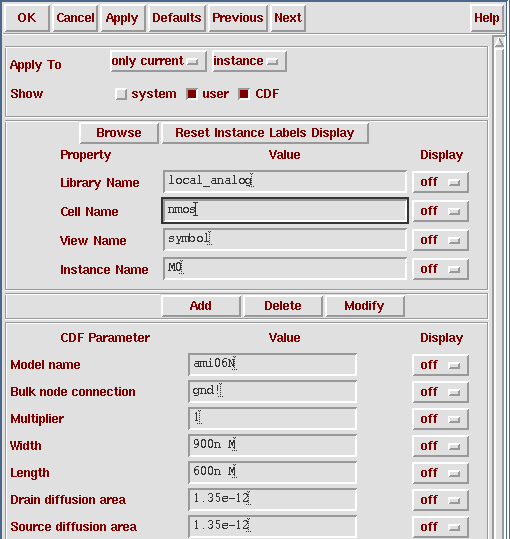Add a new user property
Viewport: 510px width, 539px height.
pos(201,306)
